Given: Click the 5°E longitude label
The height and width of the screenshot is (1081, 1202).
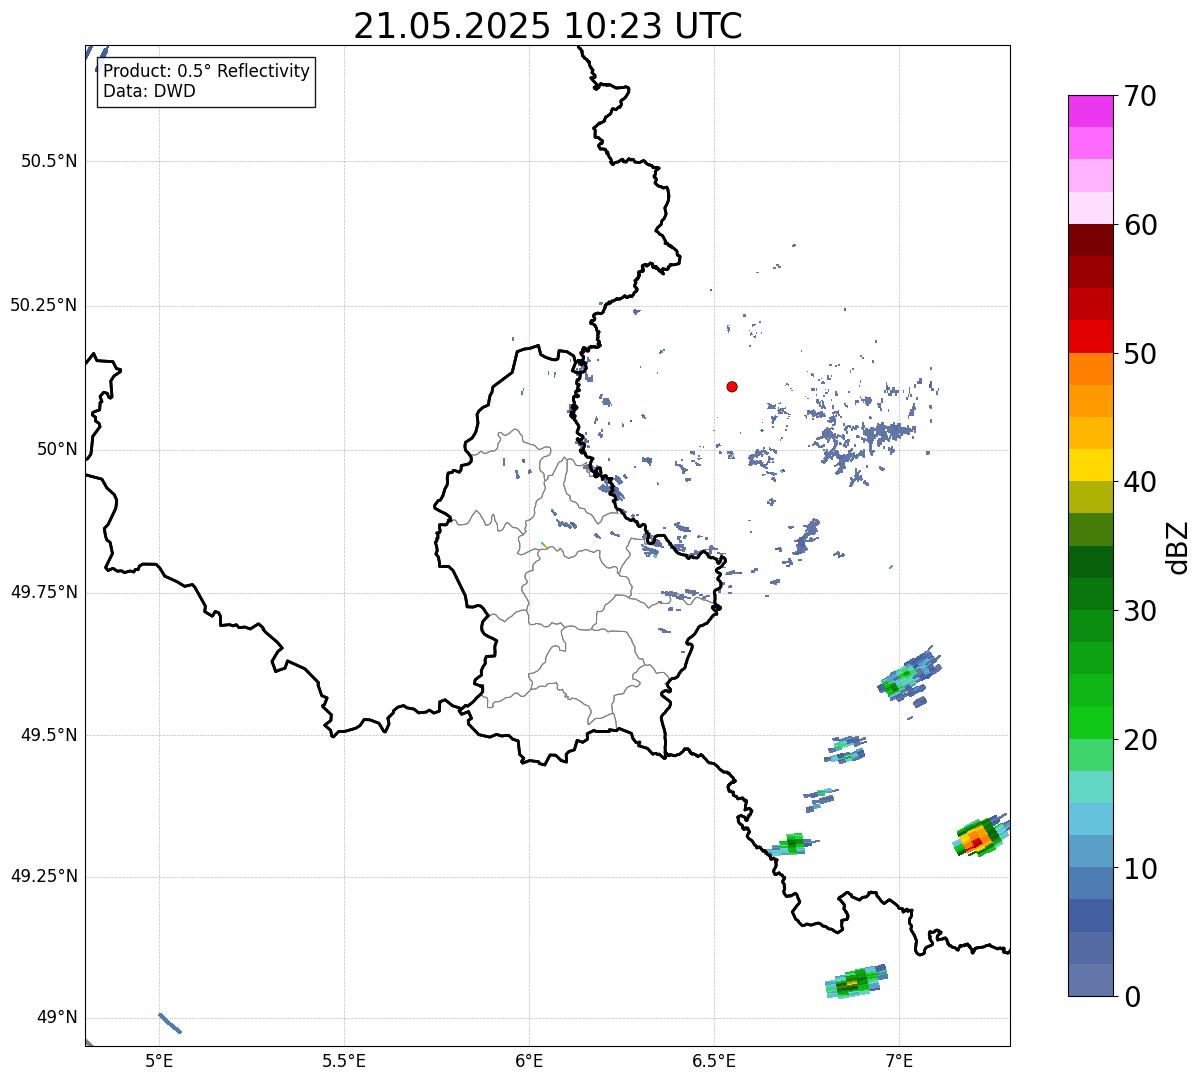Looking at the screenshot, I should point(159,1061).
